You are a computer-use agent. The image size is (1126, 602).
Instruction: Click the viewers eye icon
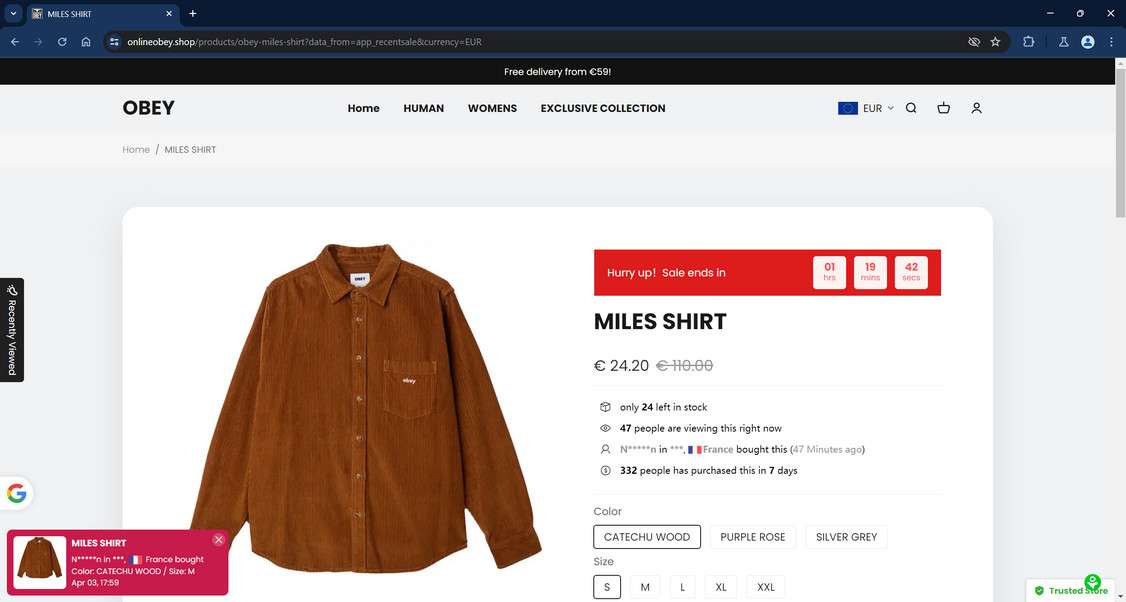(605, 428)
